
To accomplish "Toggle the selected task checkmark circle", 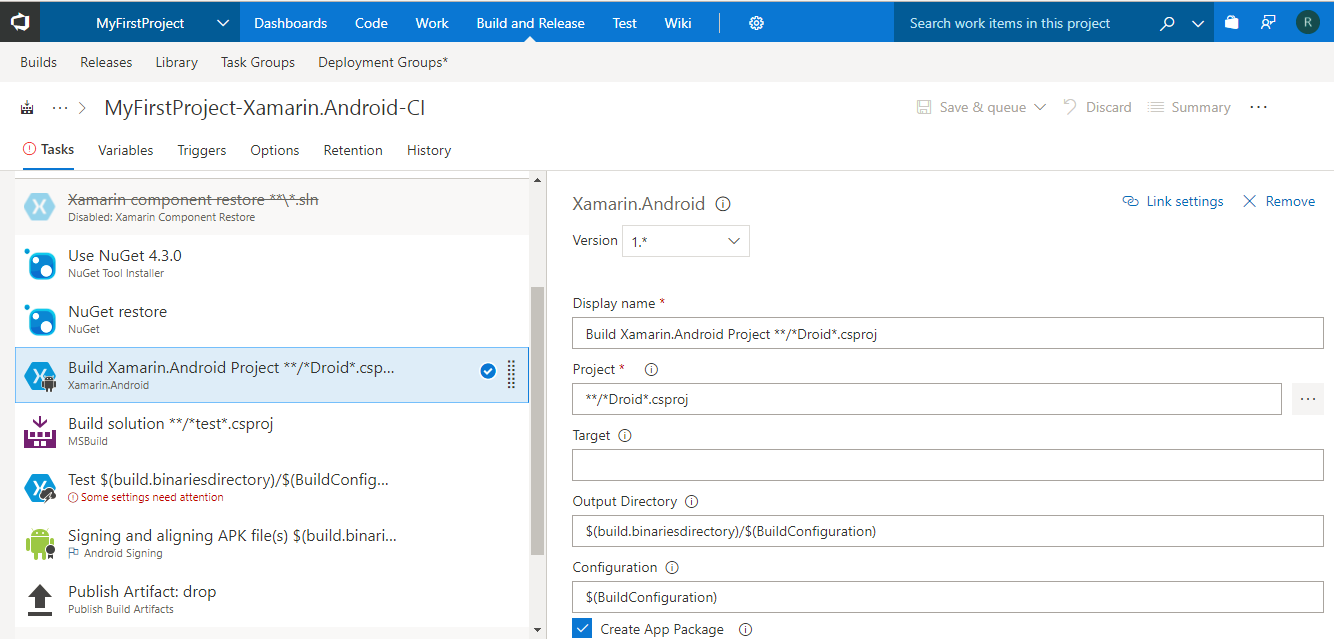I will point(488,371).
